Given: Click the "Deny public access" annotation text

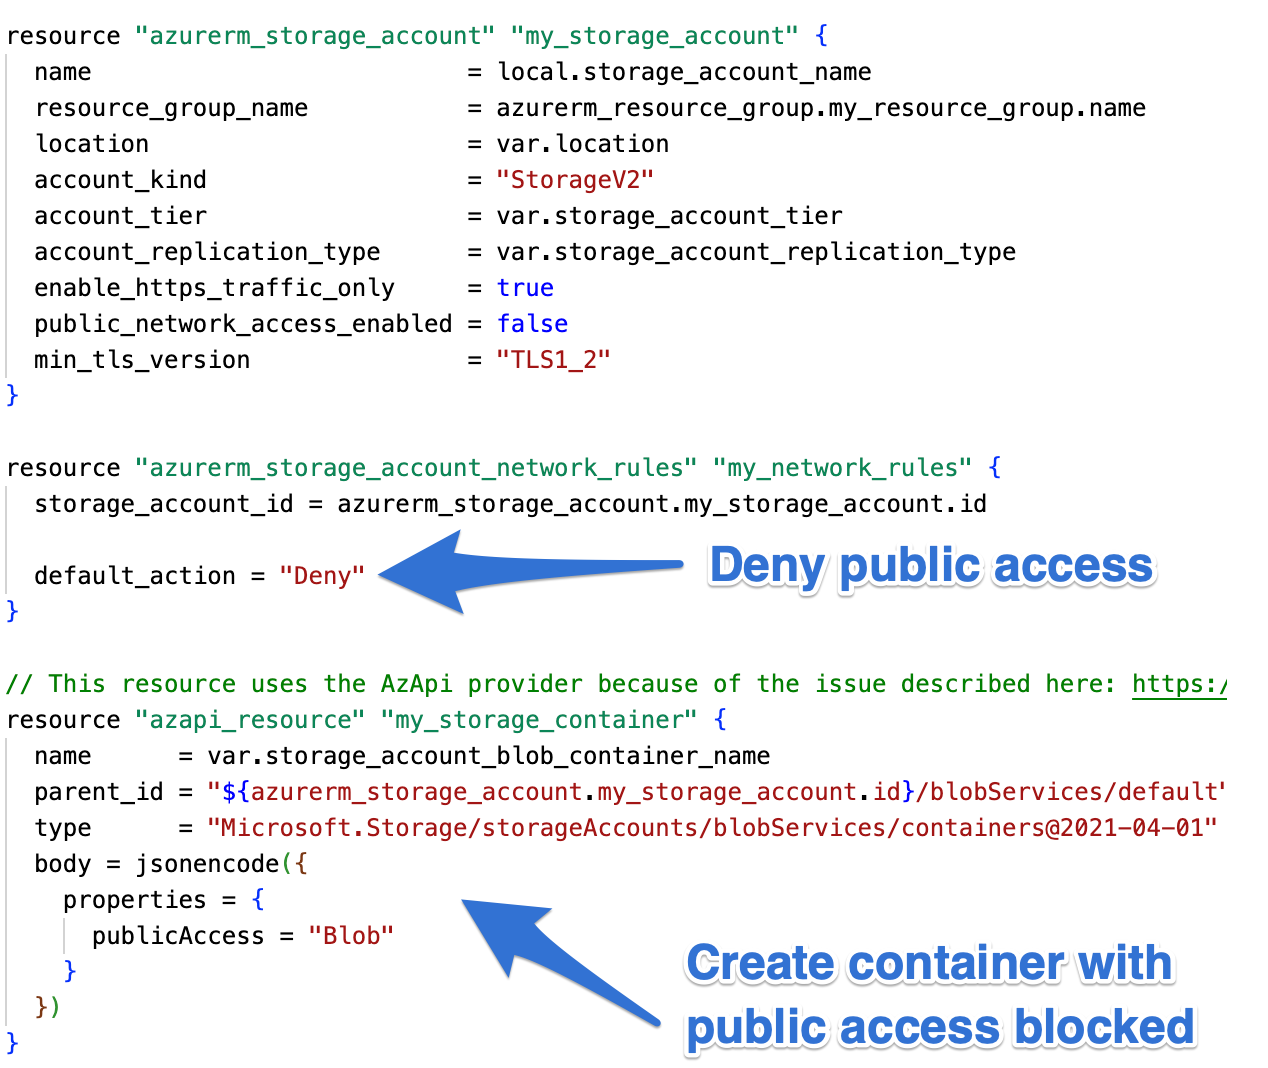Looking at the screenshot, I should point(932,566).
